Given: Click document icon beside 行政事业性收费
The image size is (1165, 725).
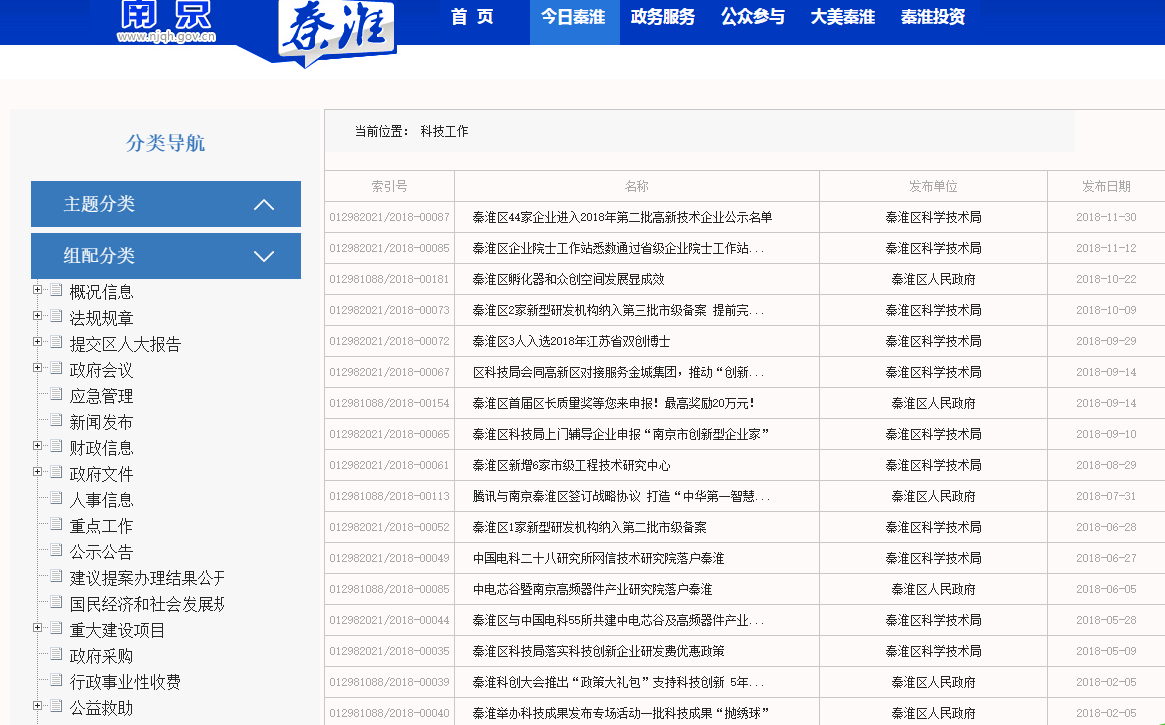Looking at the screenshot, I should pos(56,681).
